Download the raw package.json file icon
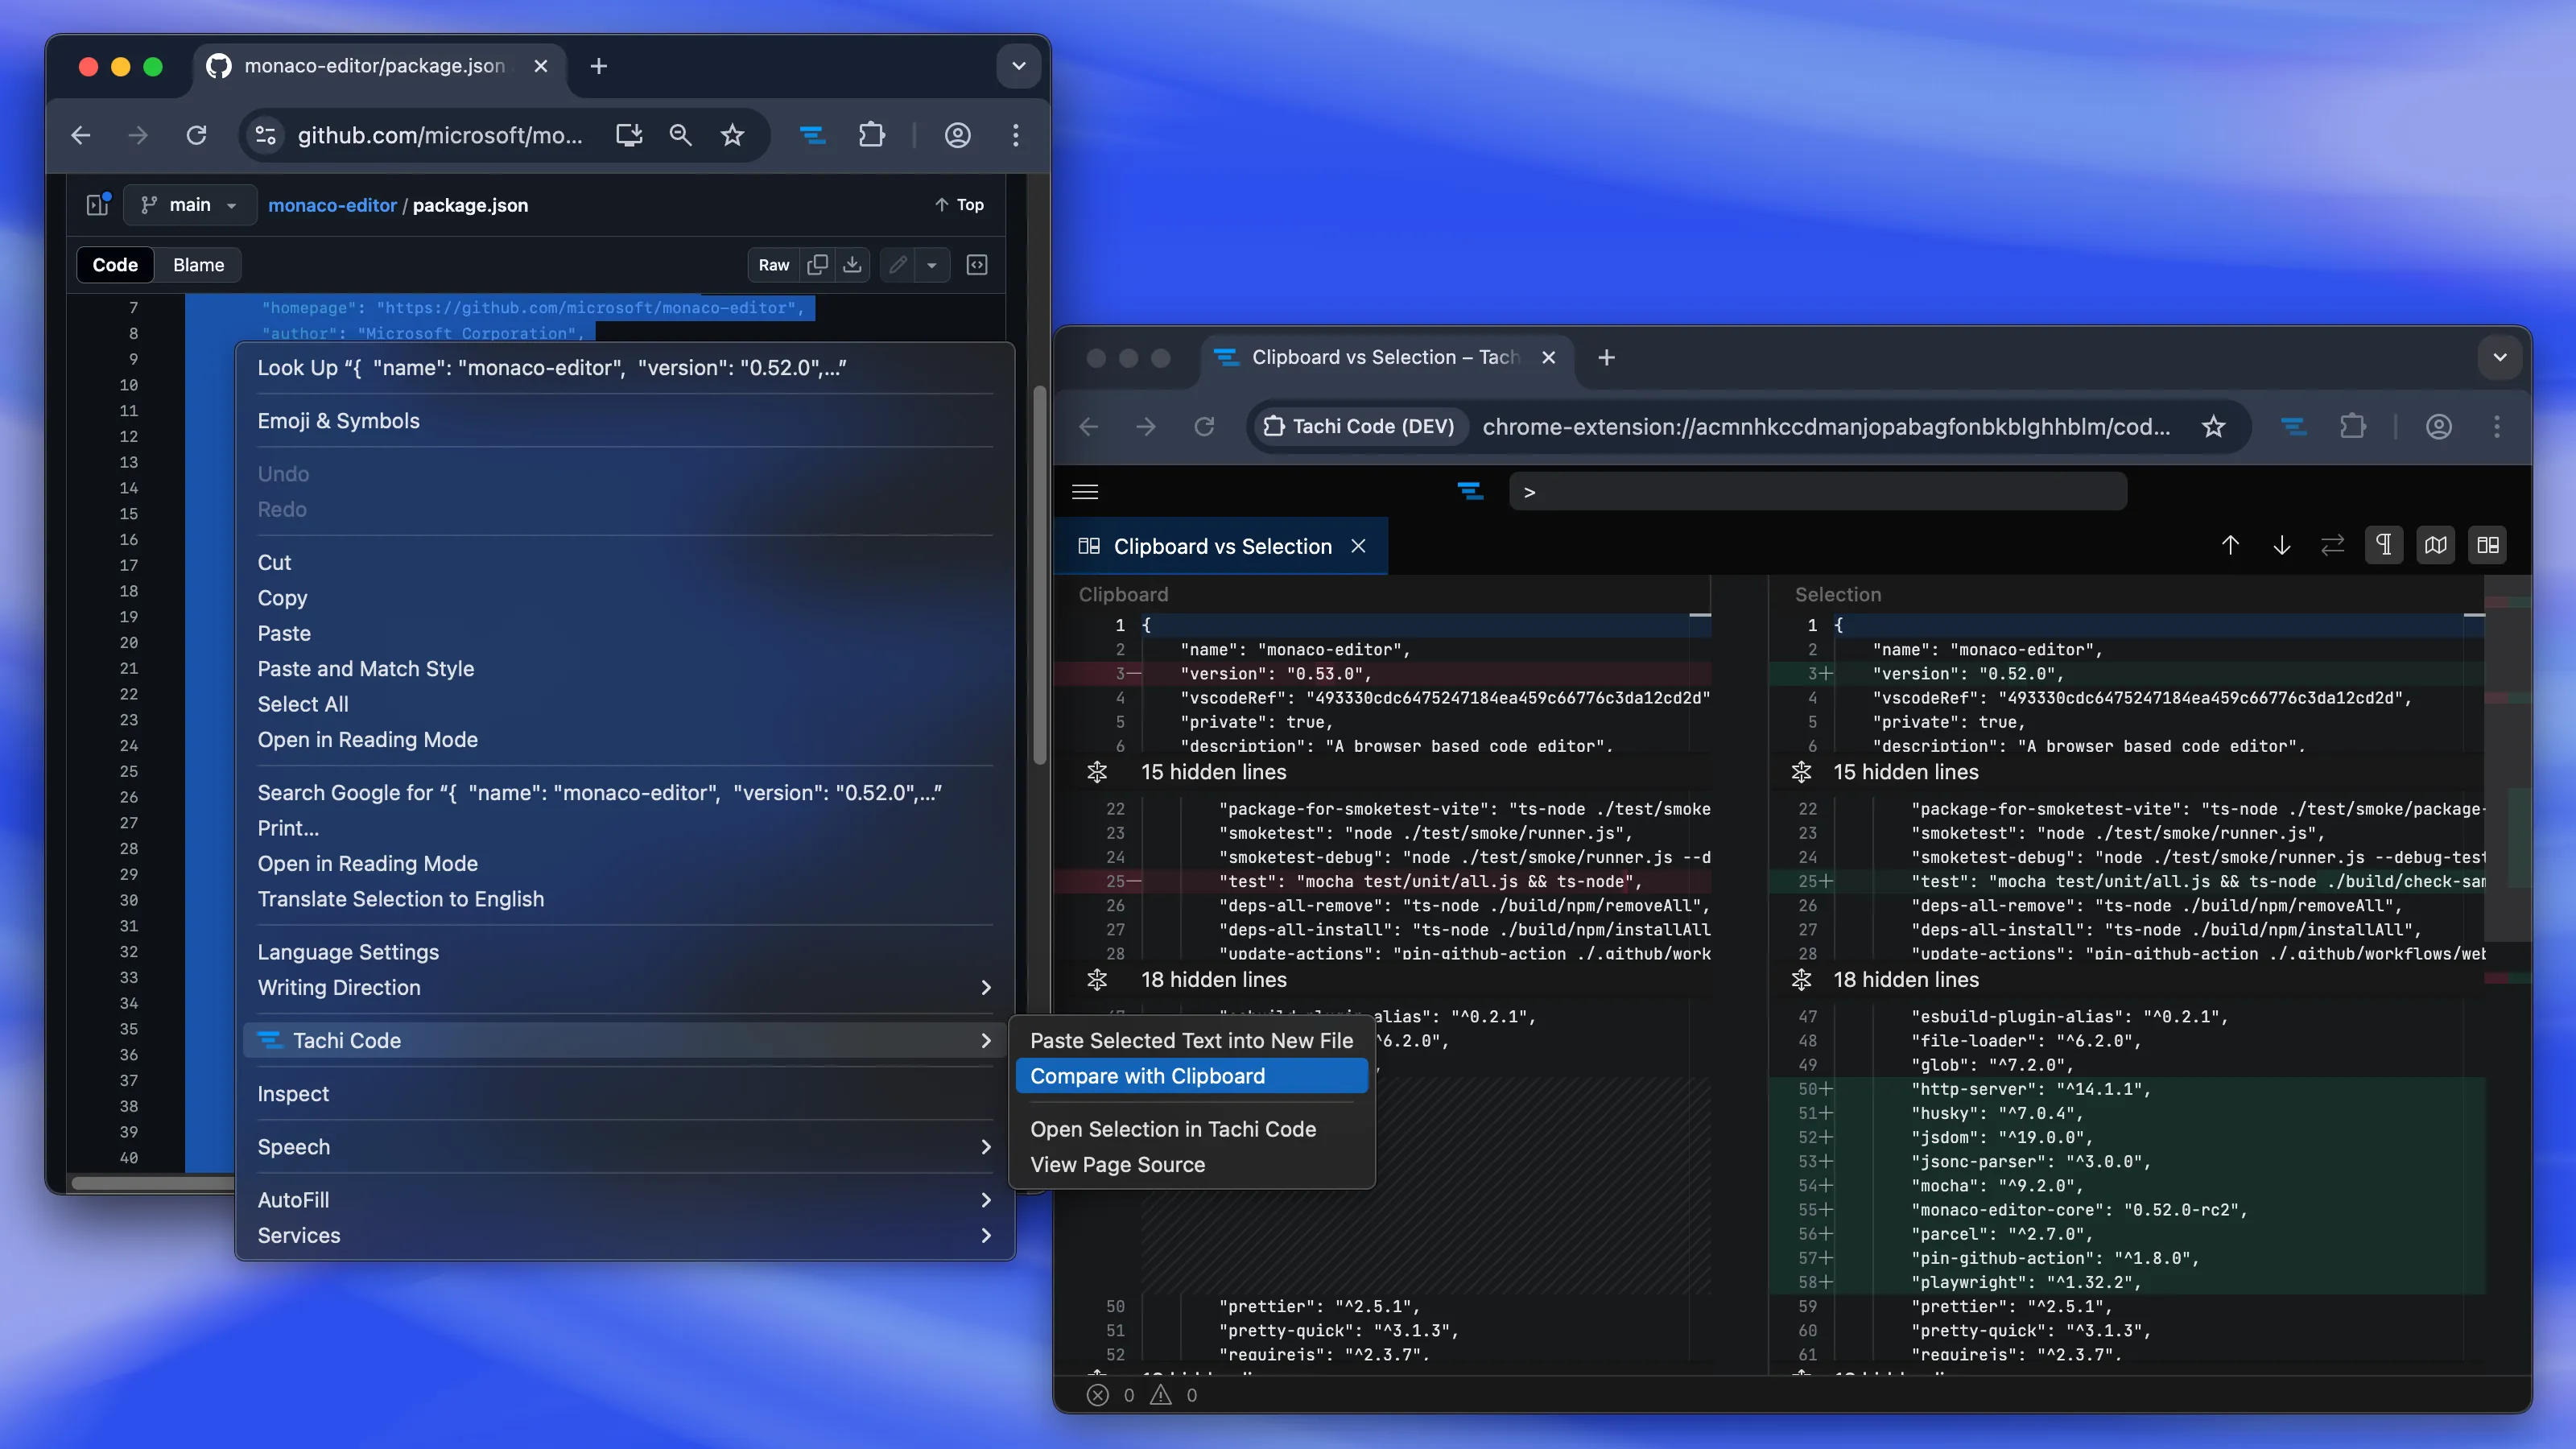 (852, 264)
